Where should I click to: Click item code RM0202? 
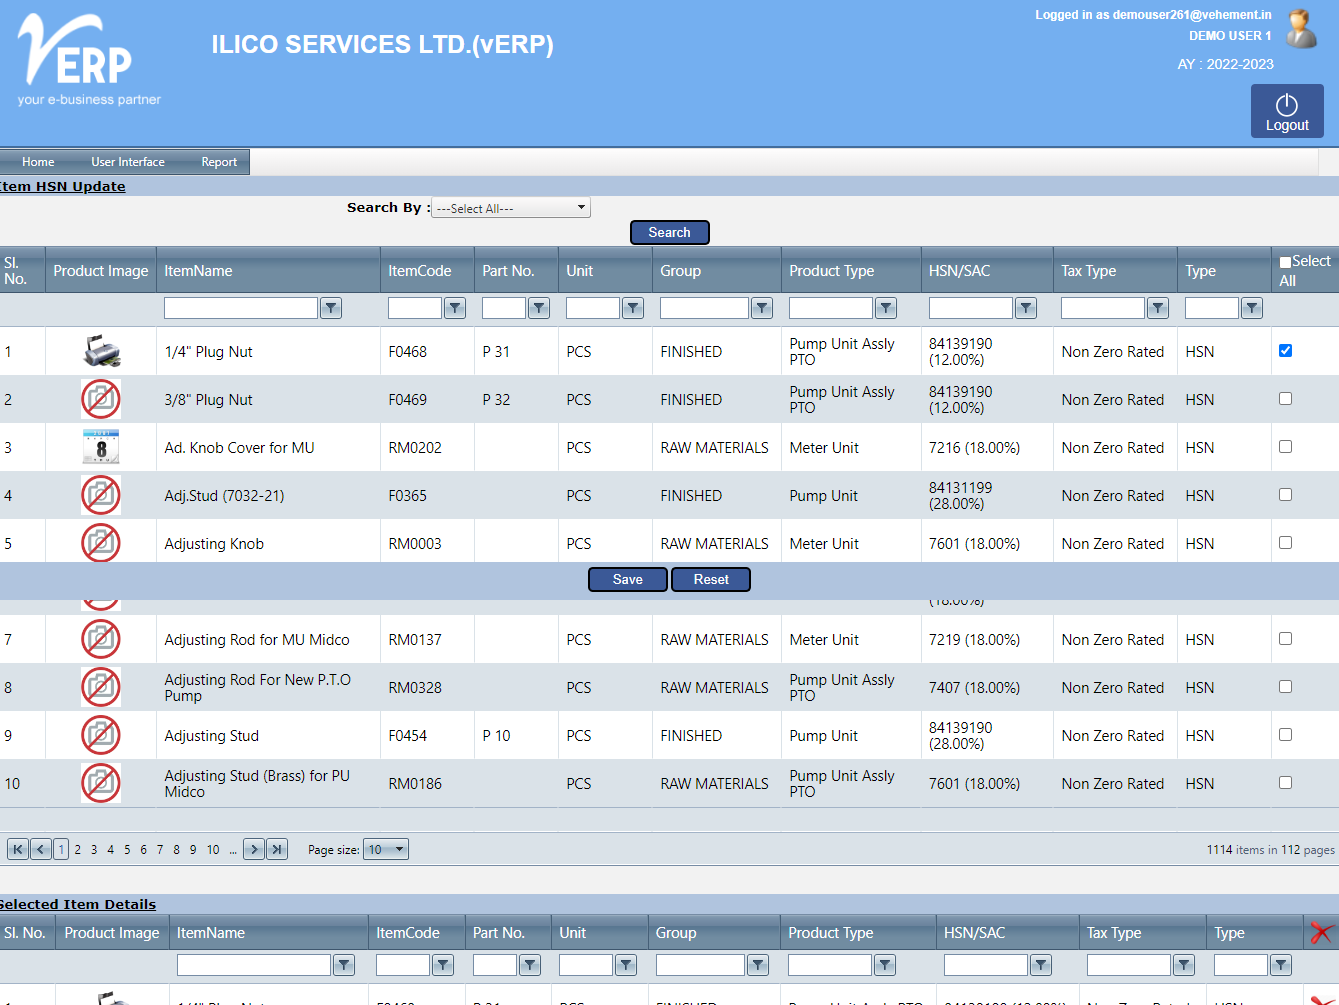[415, 448]
